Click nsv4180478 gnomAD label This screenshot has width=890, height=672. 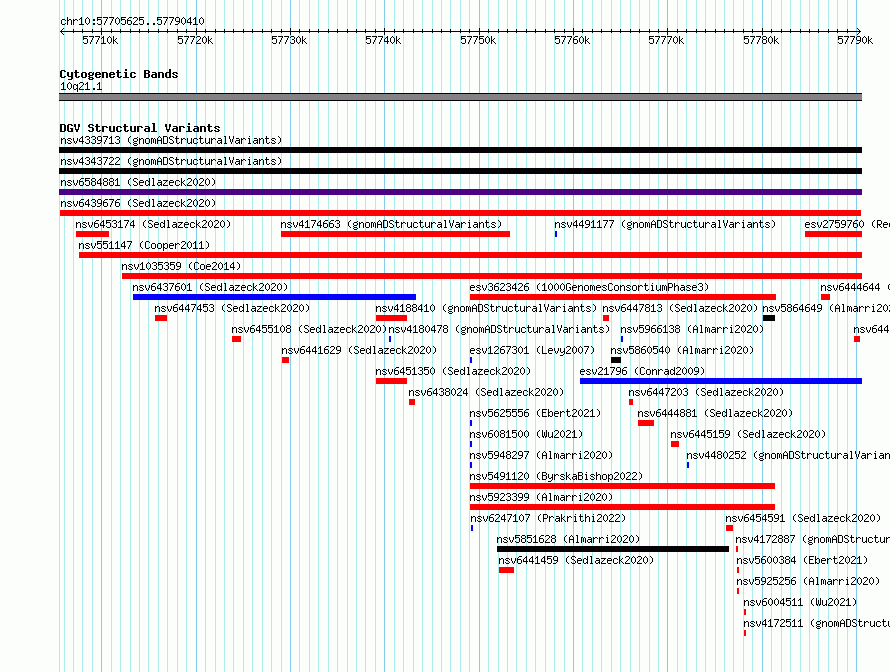(x=499, y=329)
